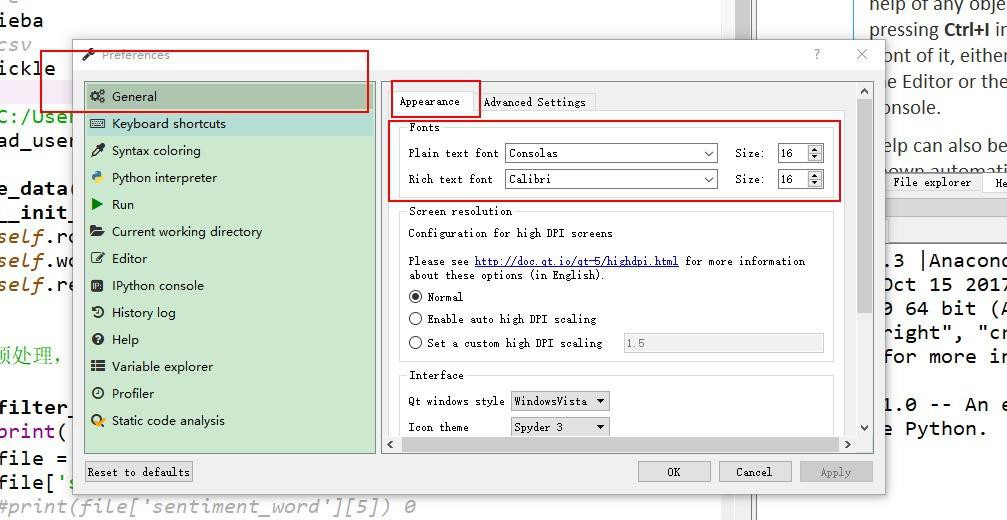Select the Normal DPI radio button

point(416,297)
